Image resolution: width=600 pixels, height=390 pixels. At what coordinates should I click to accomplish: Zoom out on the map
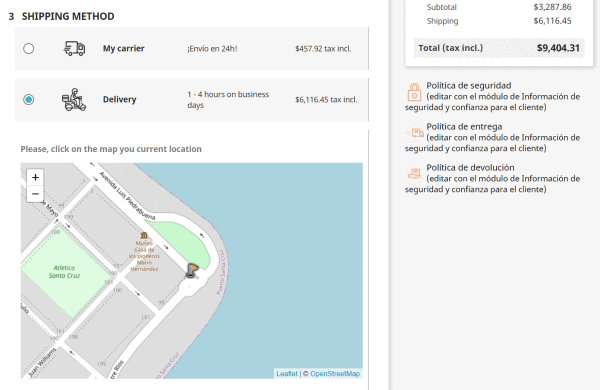tap(35, 194)
